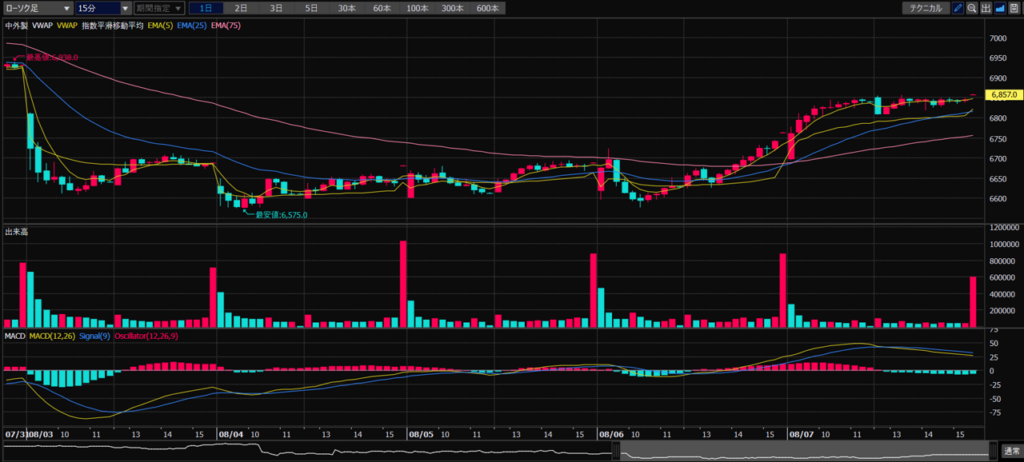Select the 30本 bar count tab

pyautogui.click(x=347, y=8)
